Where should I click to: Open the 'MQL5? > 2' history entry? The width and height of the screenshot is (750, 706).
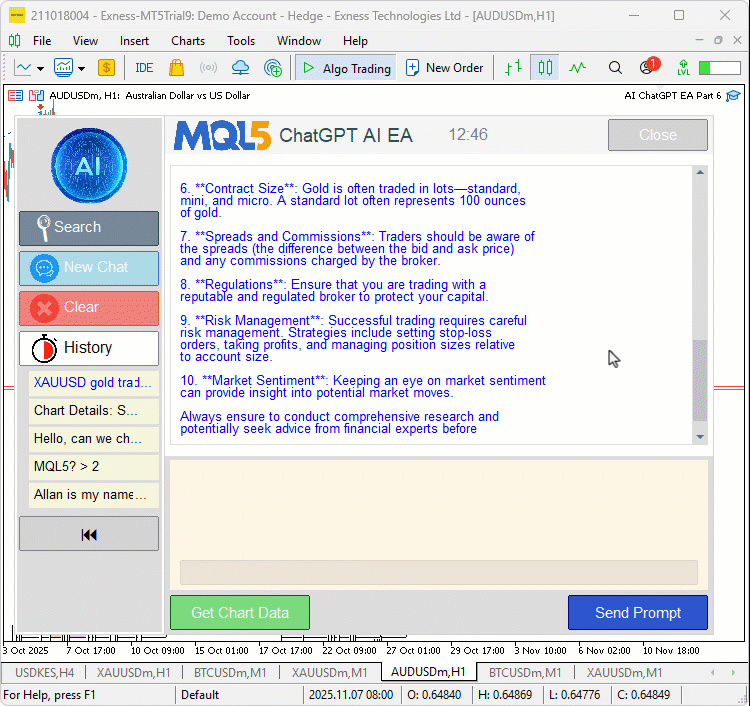[x=93, y=467]
